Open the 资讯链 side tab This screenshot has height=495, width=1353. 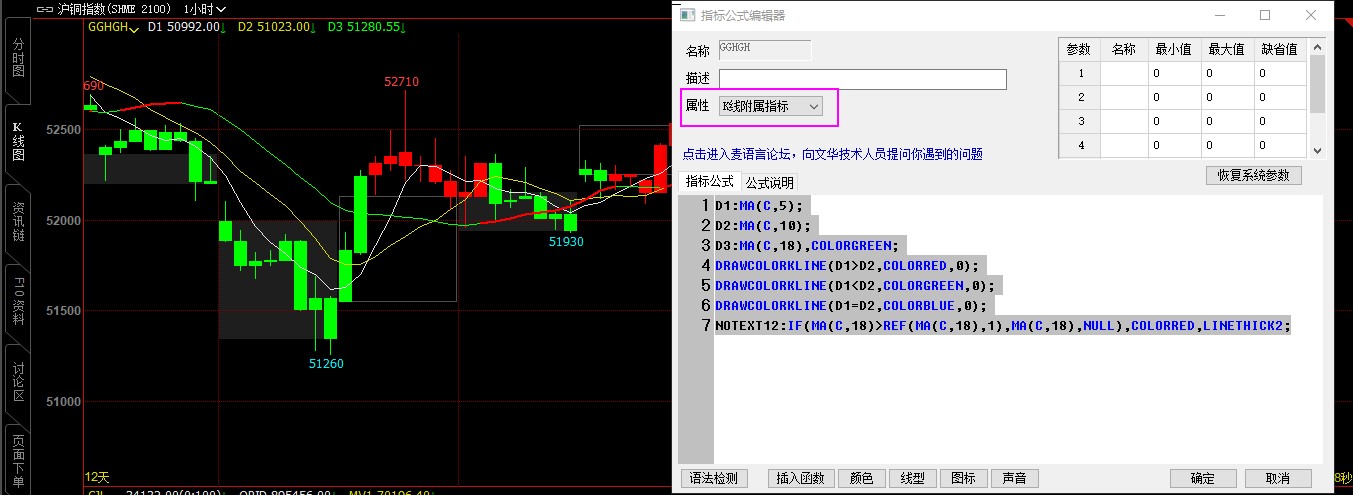click(x=17, y=222)
